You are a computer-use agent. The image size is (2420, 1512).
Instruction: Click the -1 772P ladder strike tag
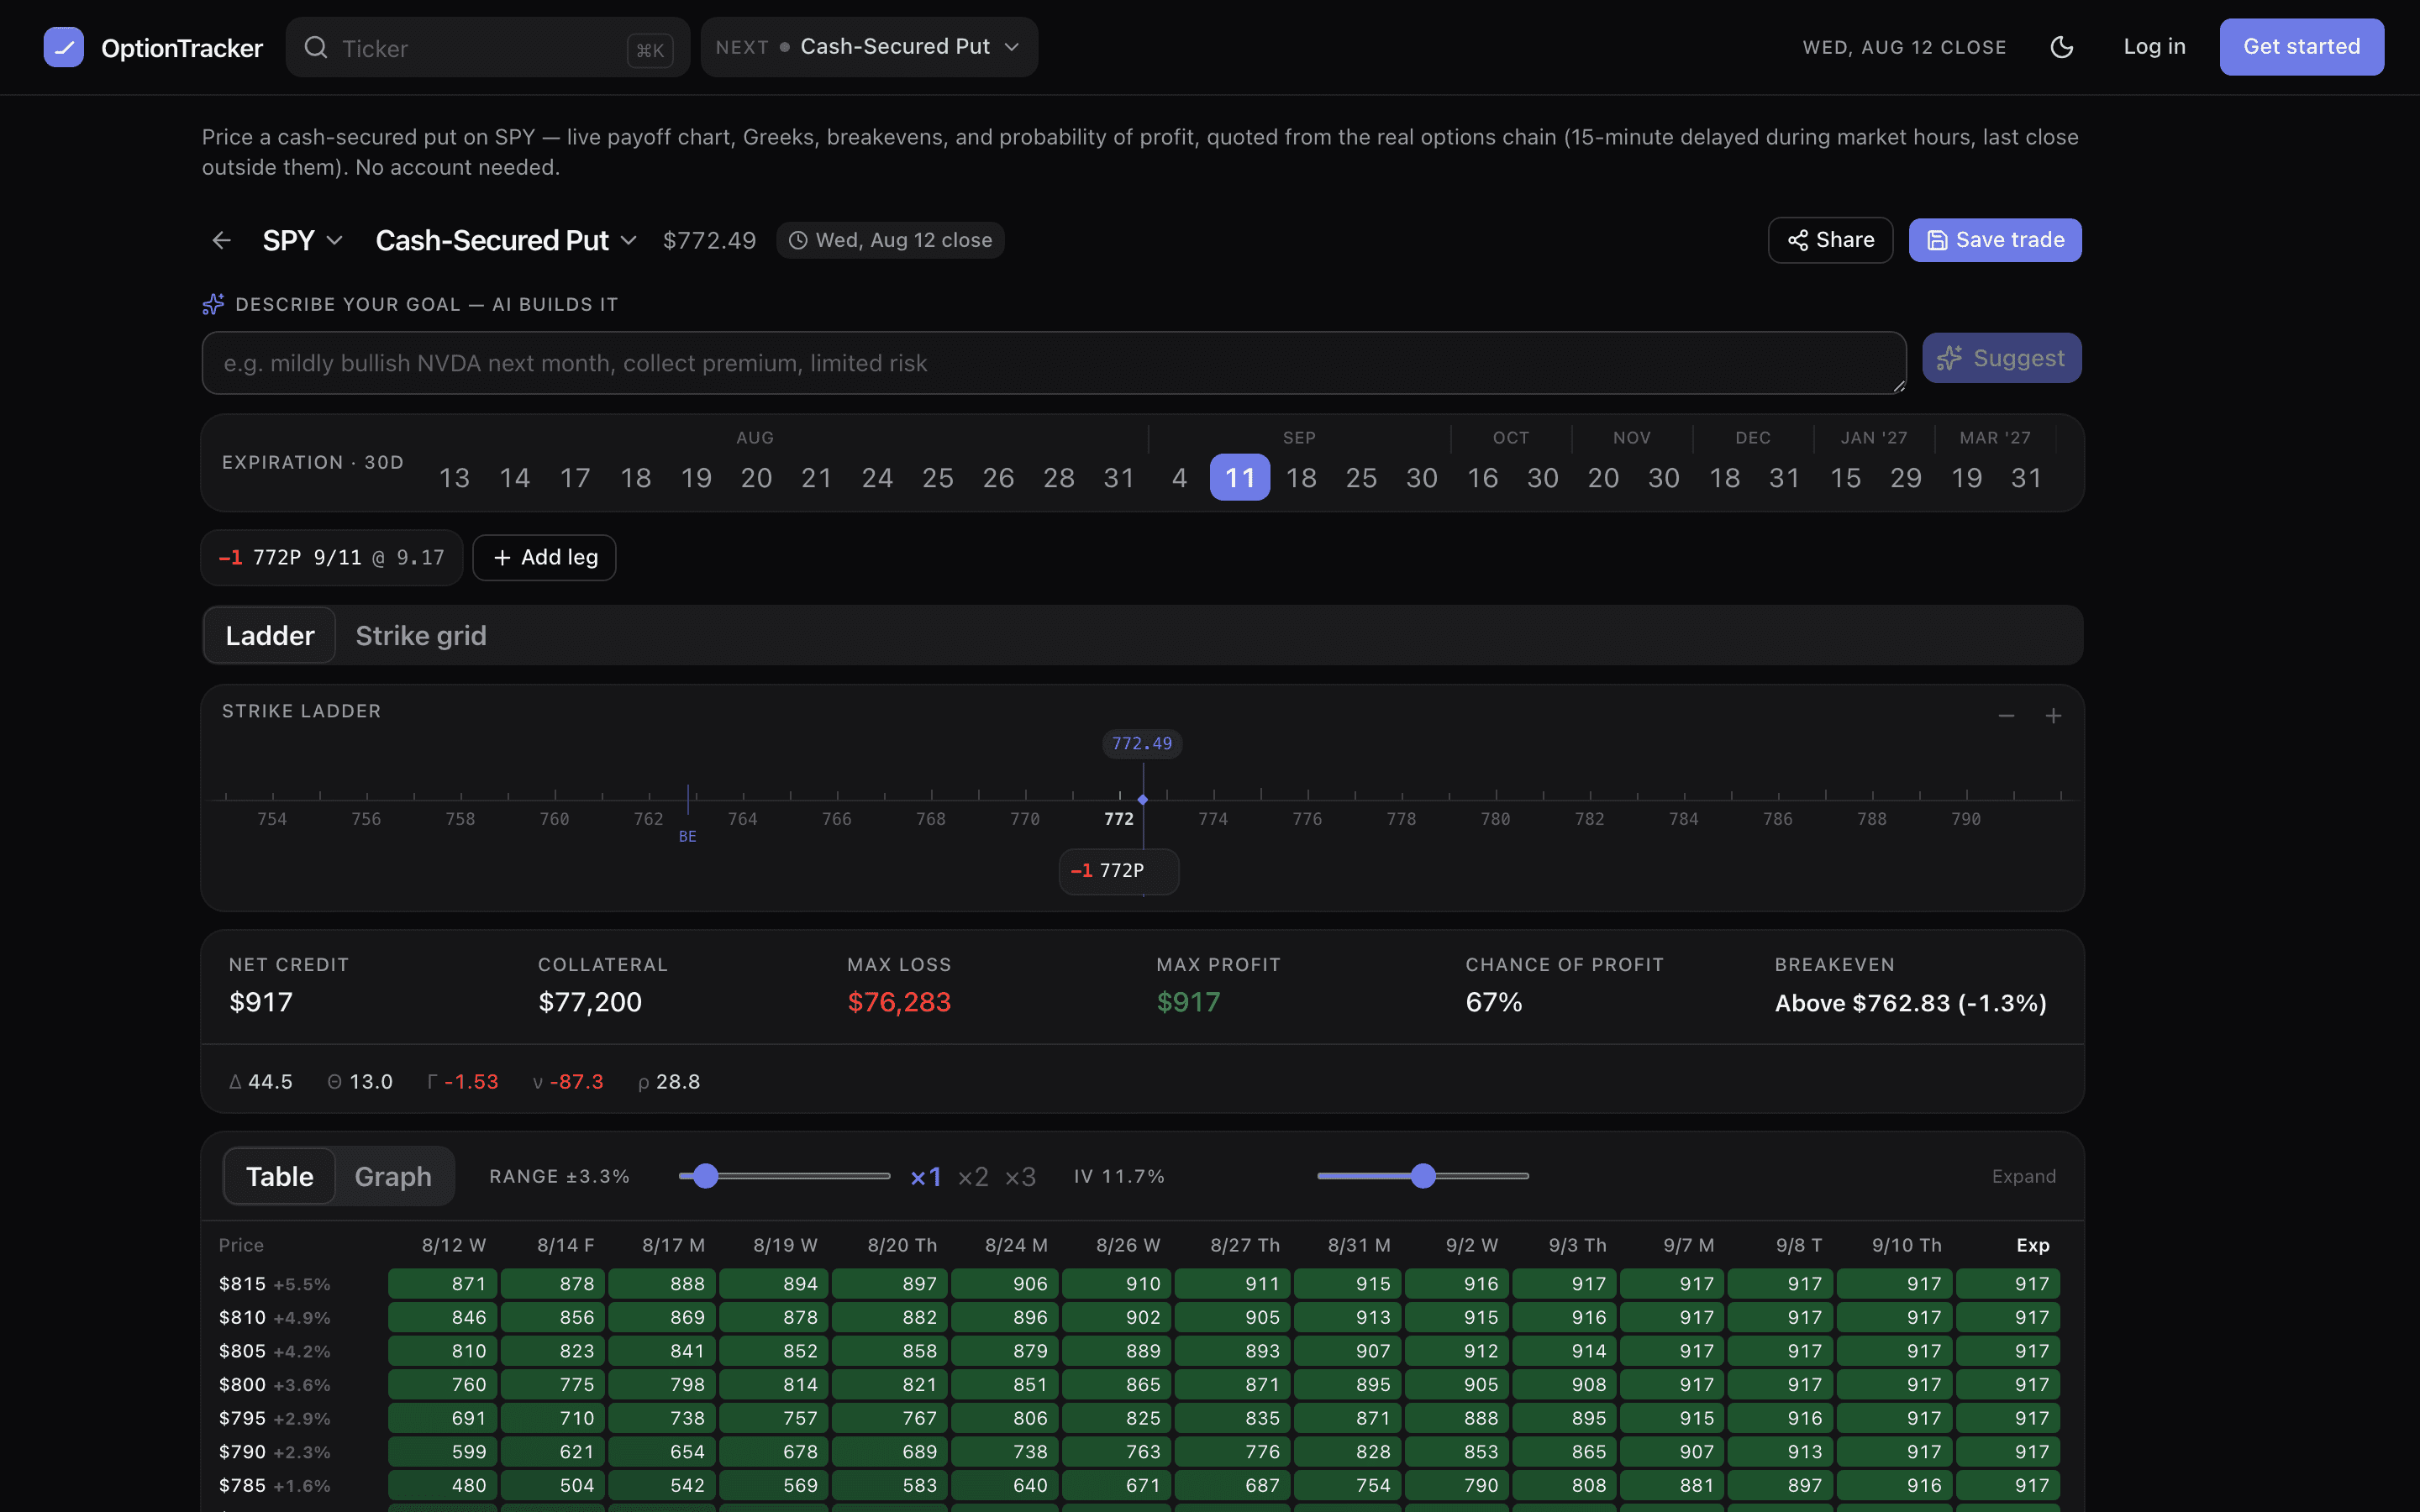(1119, 871)
